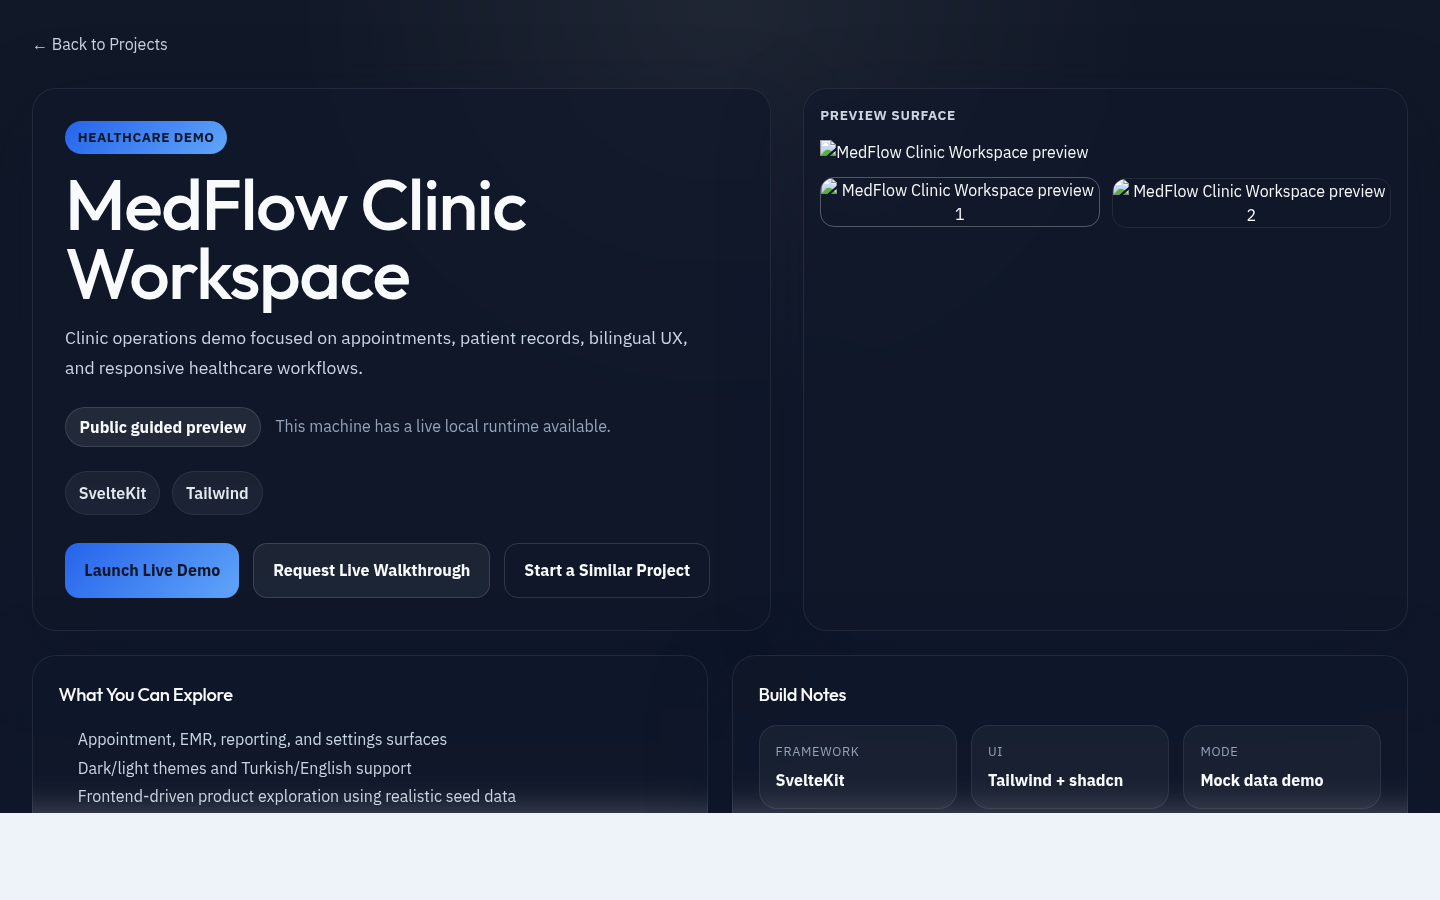Click the broken-image icon in preview thumbnail 2
Image resolution: width=1440 pixels, height=900 pixels.
coord(1123,191)
